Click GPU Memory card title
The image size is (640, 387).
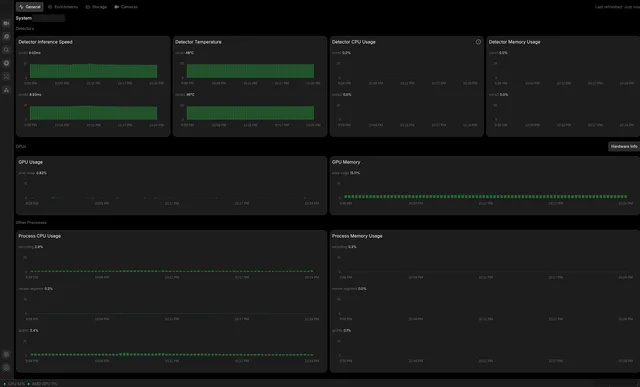(x=346, y=162)
